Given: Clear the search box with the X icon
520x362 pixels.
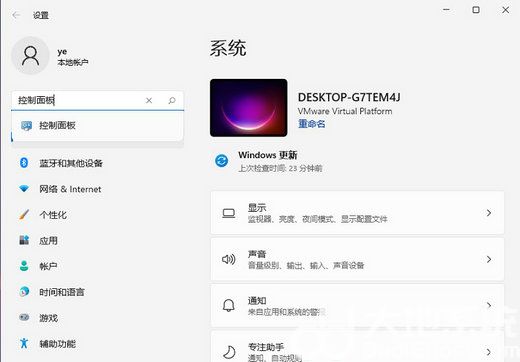Looking at the screenshot, I should point(149,100).
